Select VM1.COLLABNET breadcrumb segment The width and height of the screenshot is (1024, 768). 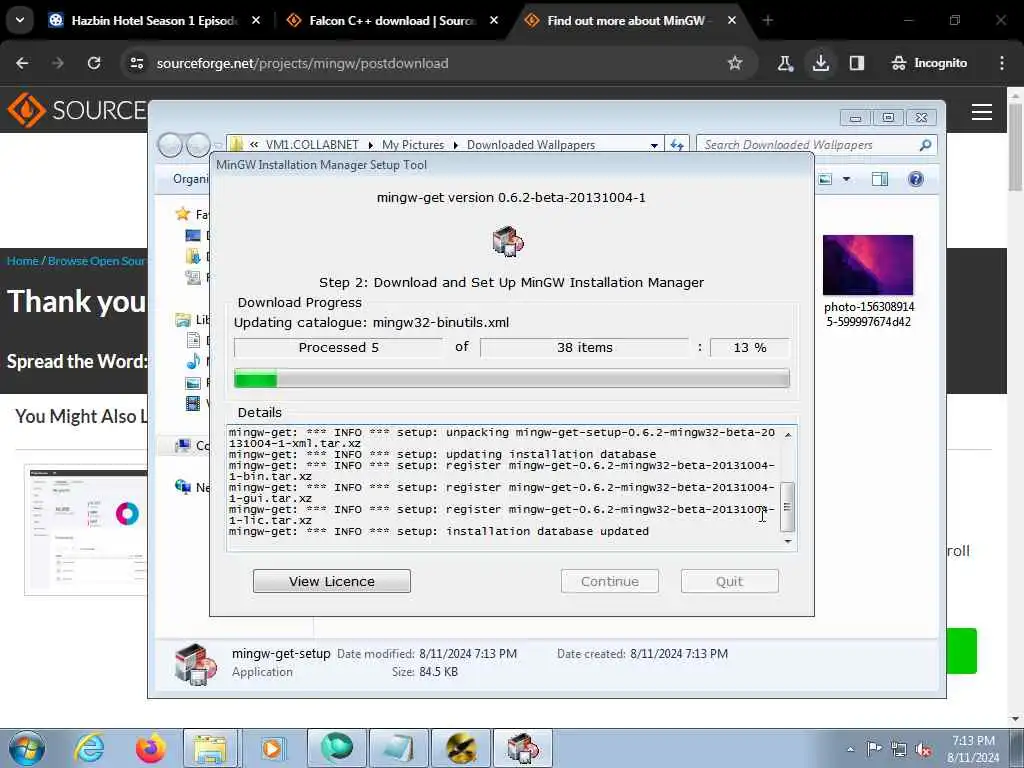[x=312, y=145]
